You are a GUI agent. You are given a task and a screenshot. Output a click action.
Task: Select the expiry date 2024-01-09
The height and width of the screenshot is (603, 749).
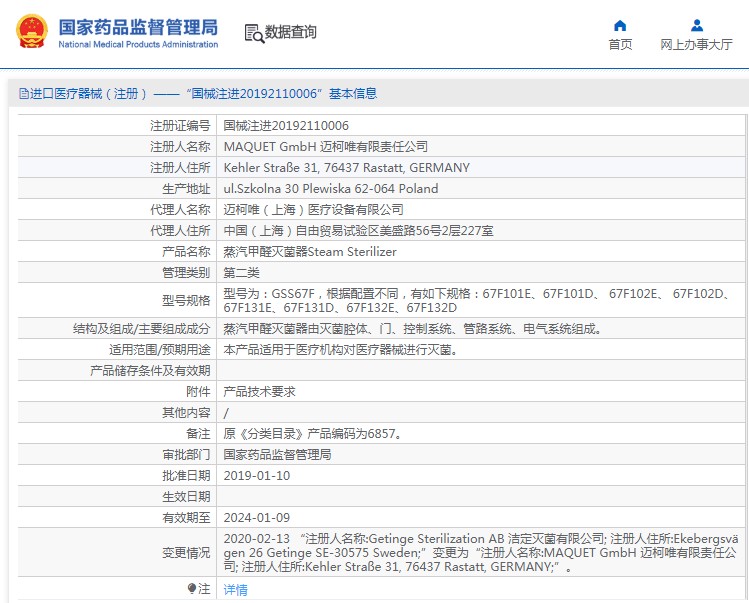coord(257,518)
